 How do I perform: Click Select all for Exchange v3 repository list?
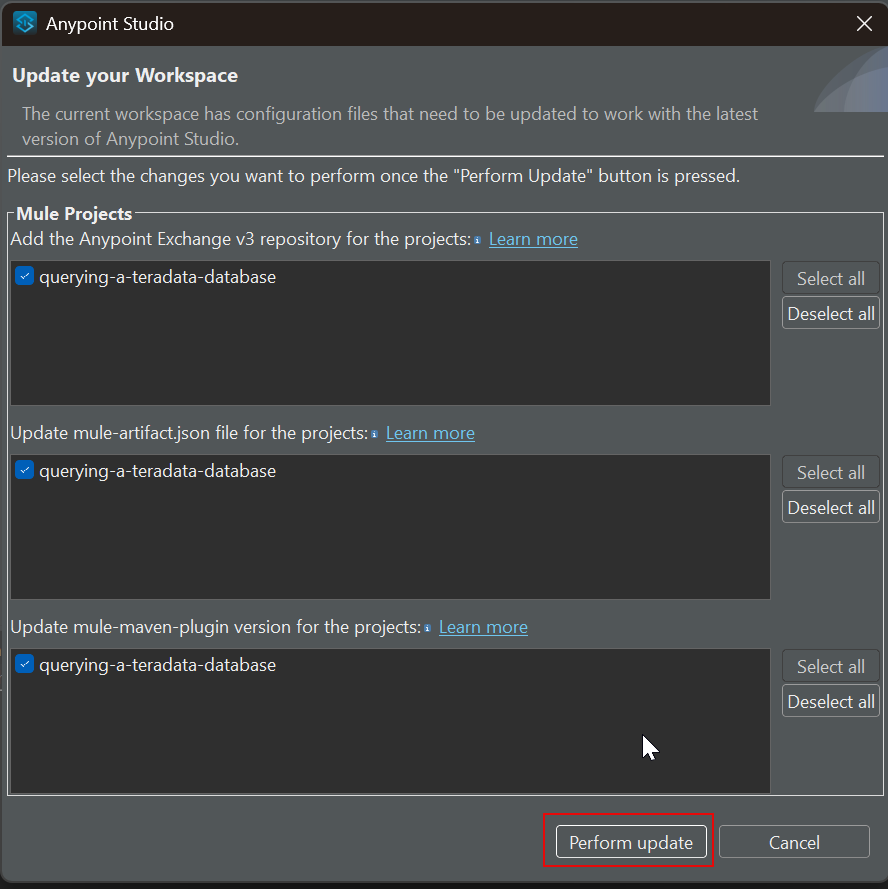click(x=831, y=278)
